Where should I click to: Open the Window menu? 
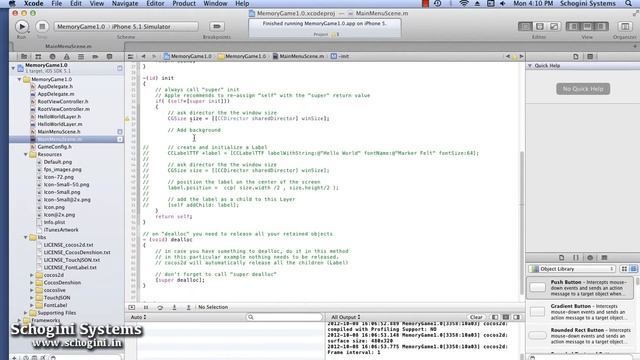pos(215,4)
